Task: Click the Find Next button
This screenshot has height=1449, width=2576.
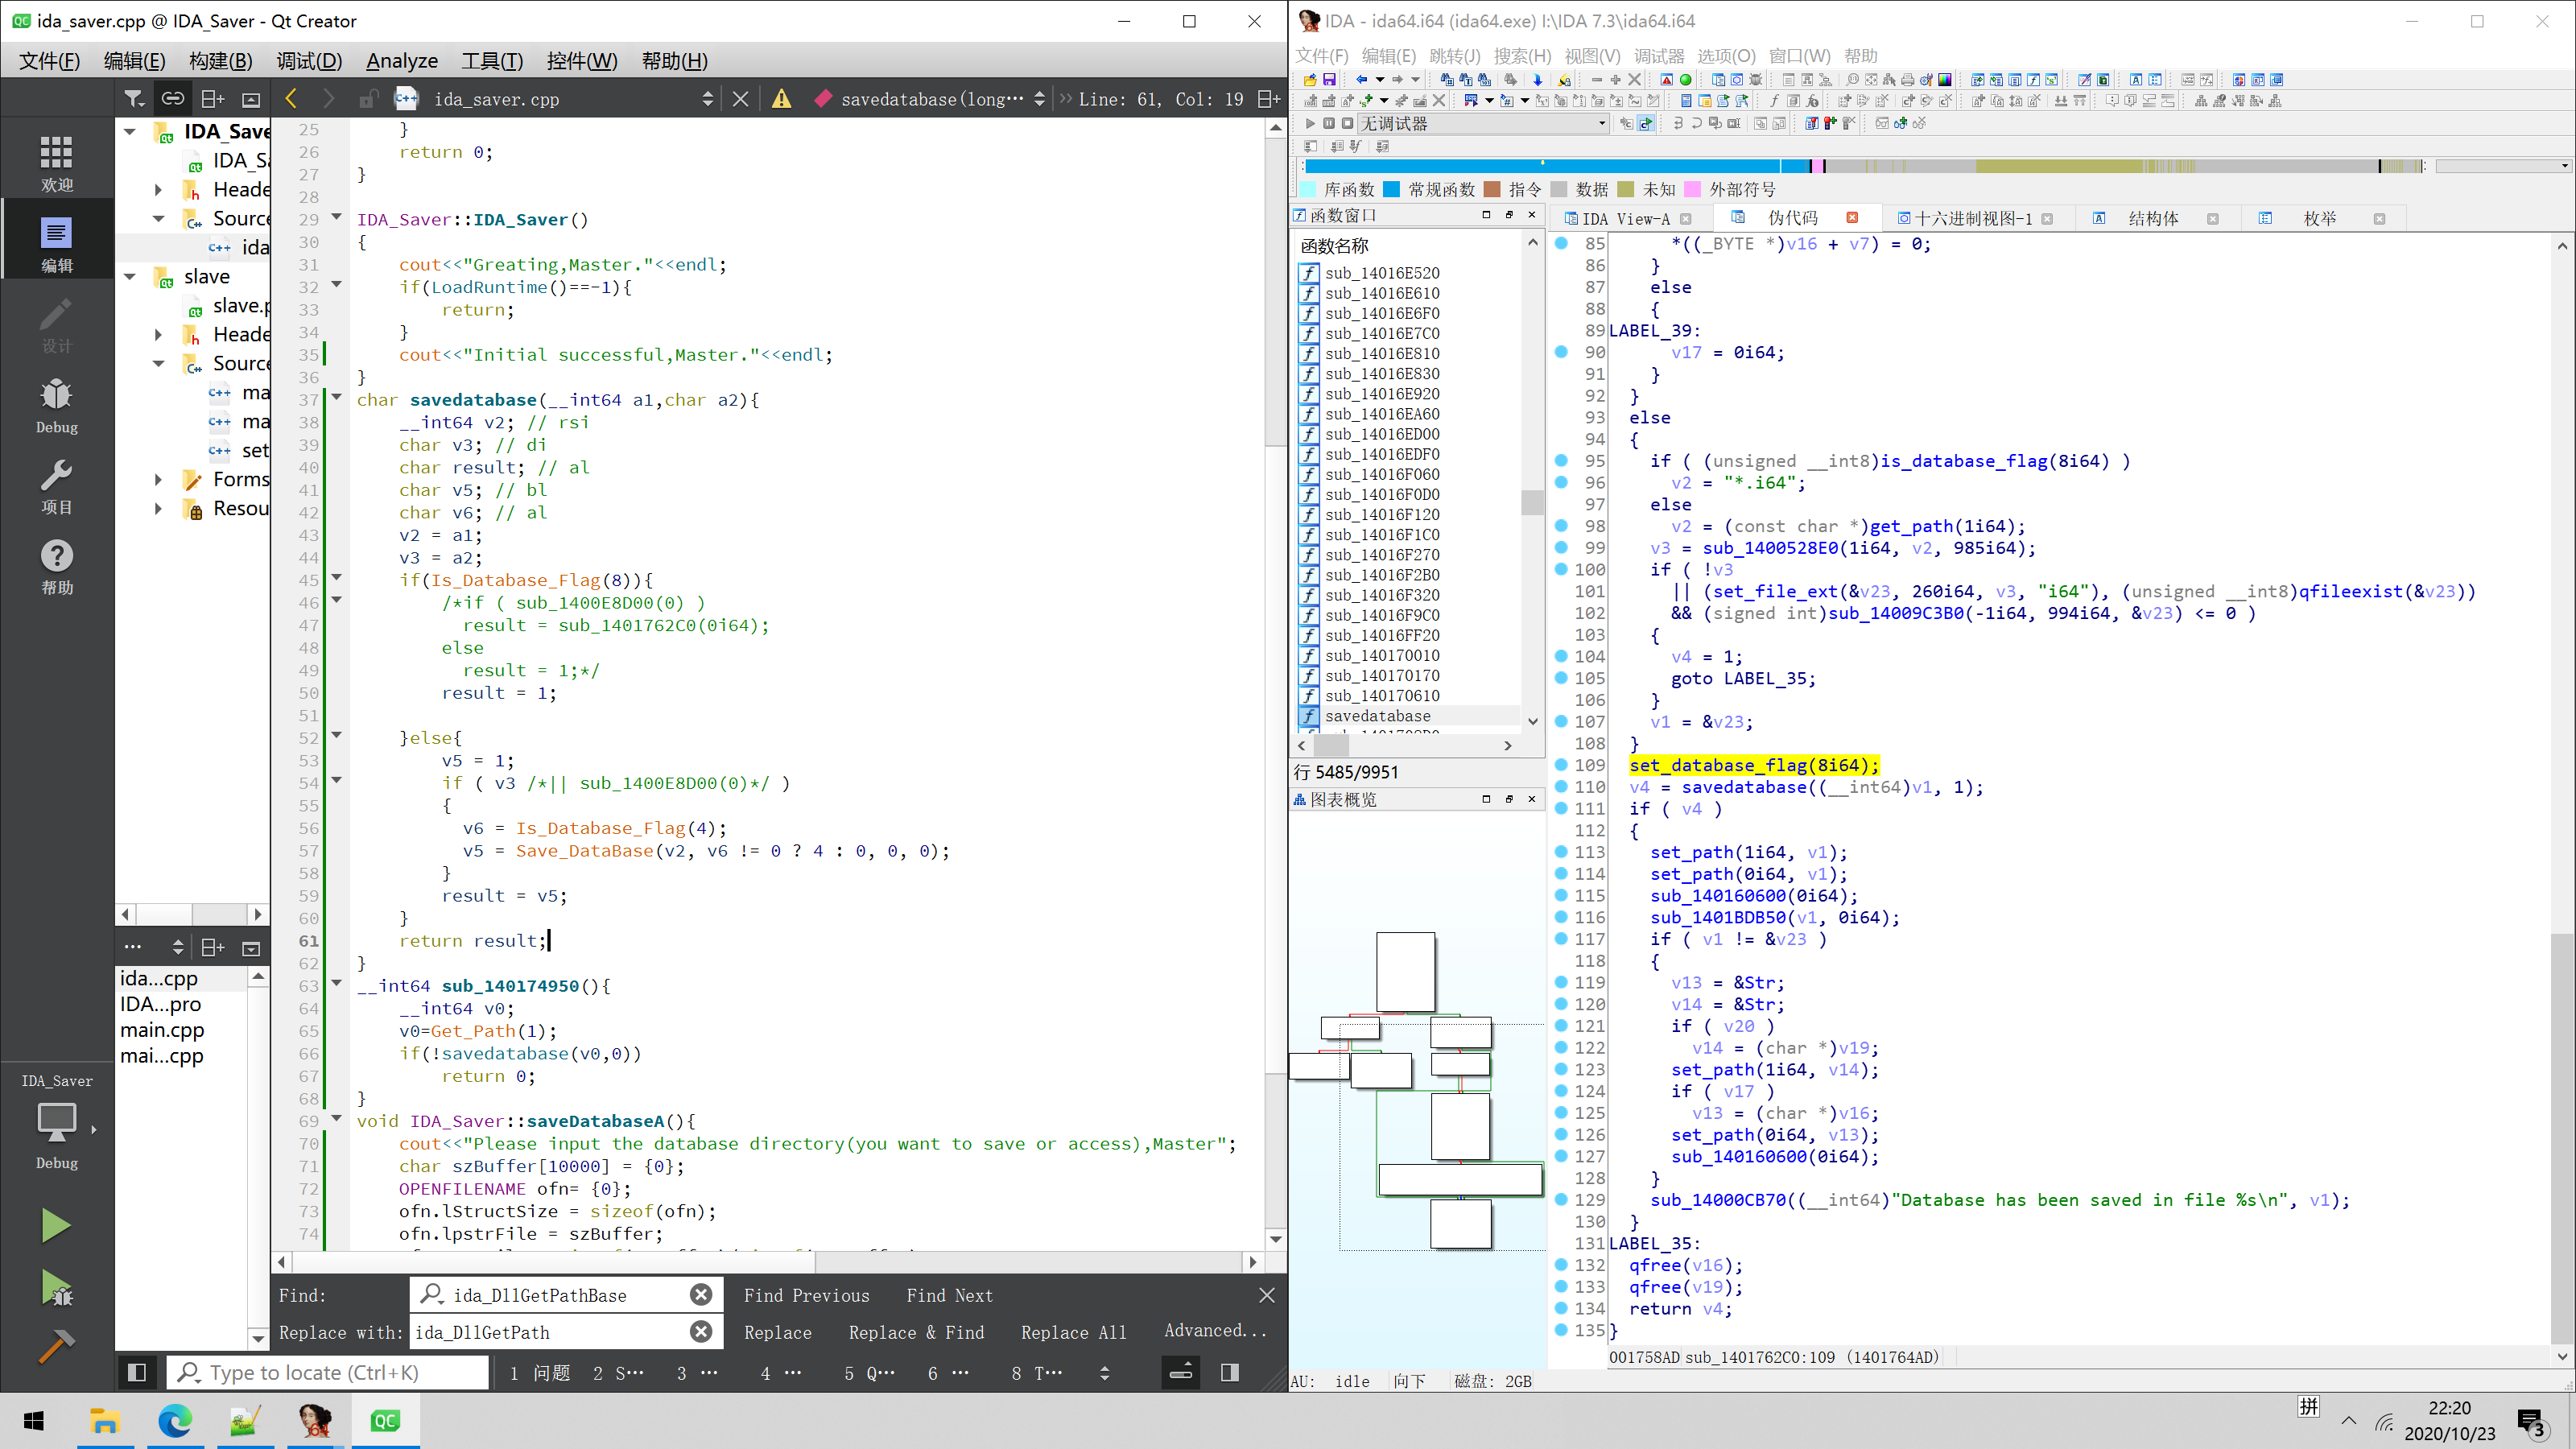Action: tap(949, 1295)
